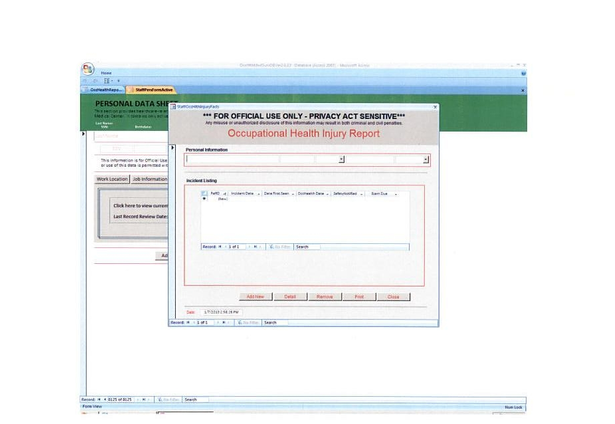Click record selector arrow of injury report form
615x424 pixels.
click(172, 147)
